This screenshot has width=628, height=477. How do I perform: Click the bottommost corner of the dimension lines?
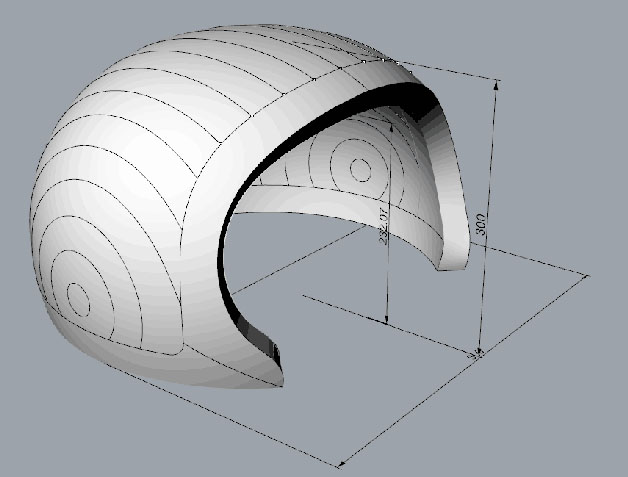coord(341,467)
